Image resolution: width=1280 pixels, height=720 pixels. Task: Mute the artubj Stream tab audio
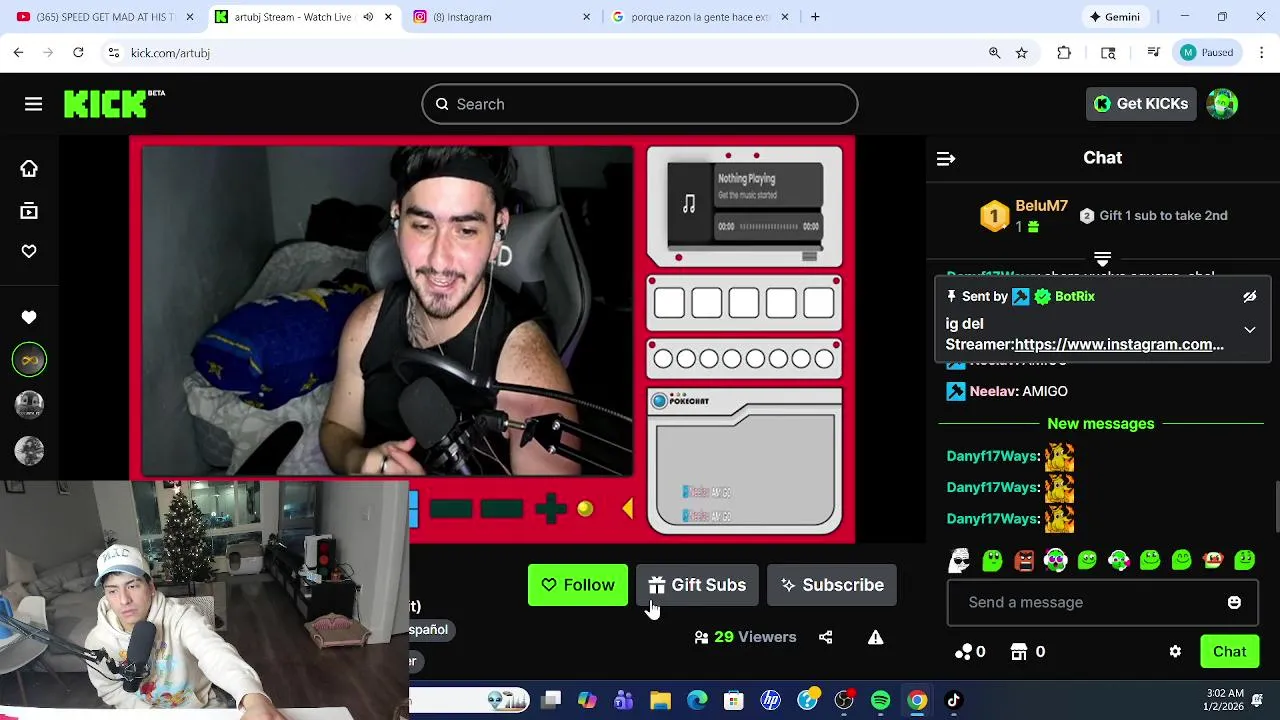coord(368,17)
